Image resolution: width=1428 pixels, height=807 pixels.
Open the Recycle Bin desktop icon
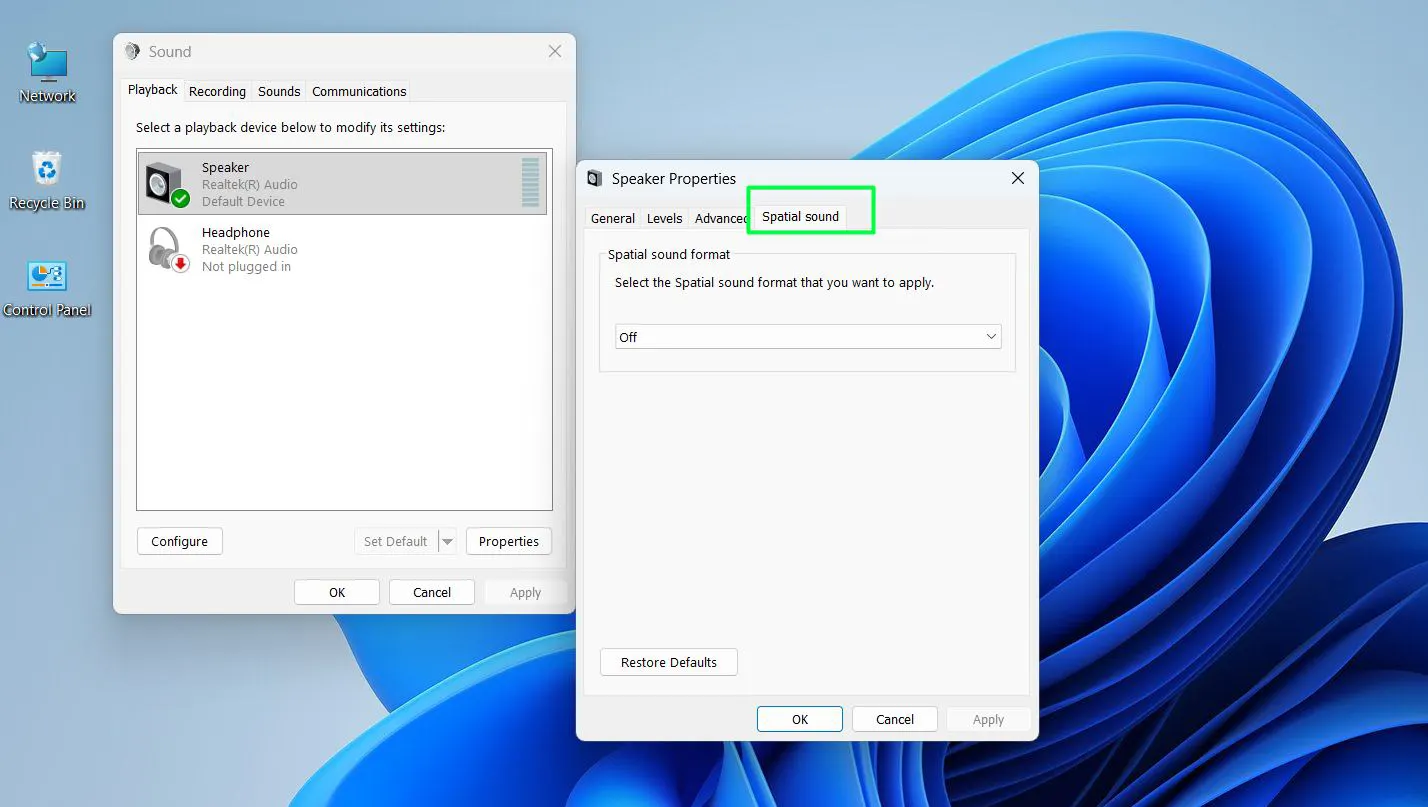tap(47, 180)
